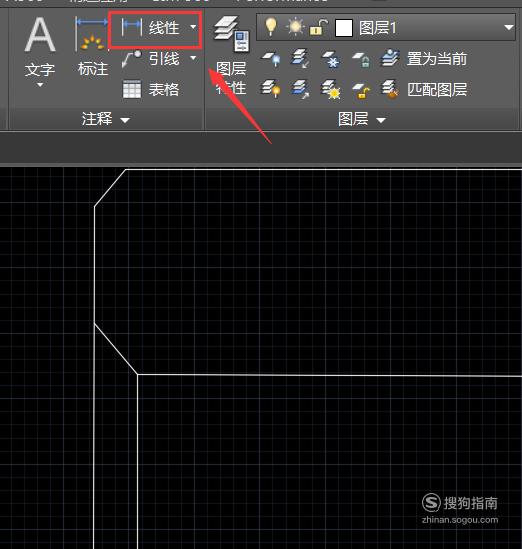Click the Isolate layer icon

tap(300, 58)
